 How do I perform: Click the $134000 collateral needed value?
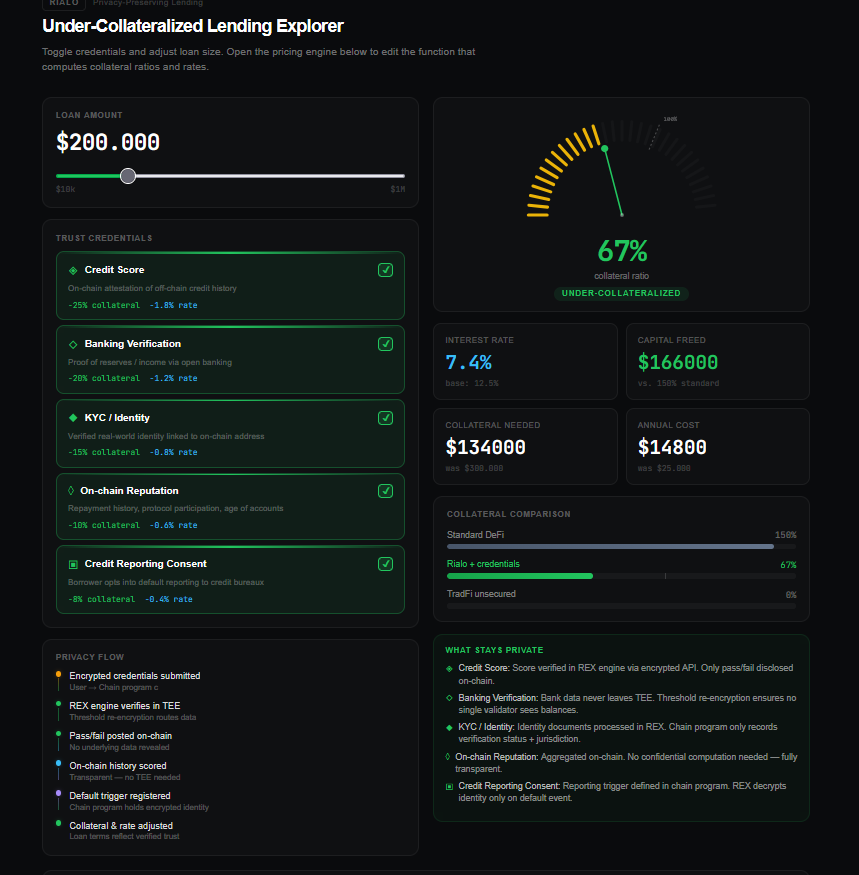(x=485, y=448)
